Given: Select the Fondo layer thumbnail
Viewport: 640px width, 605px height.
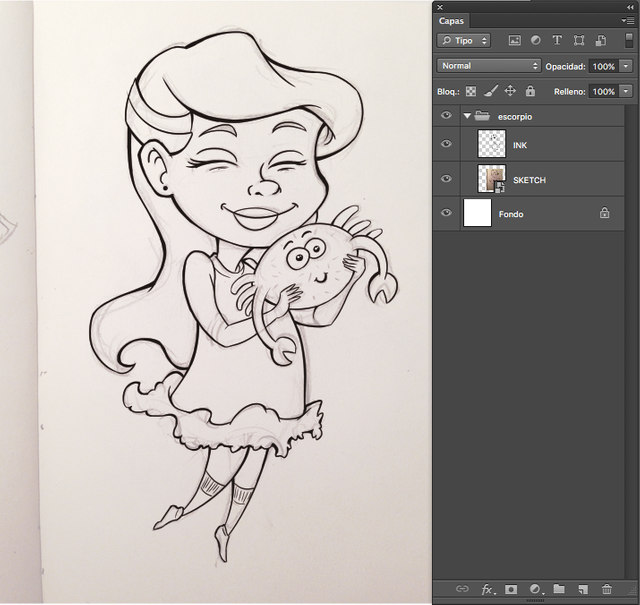Looking at the screenshot, I should (478, 213).
